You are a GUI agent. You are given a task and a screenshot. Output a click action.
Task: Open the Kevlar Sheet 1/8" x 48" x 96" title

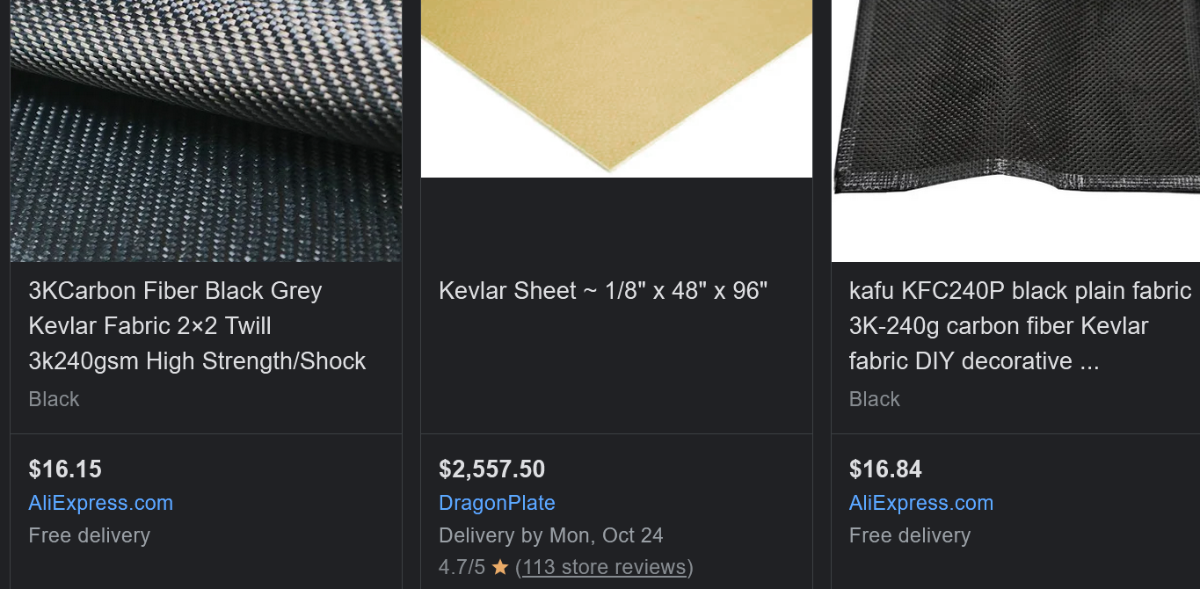click(x=603, y=291)
